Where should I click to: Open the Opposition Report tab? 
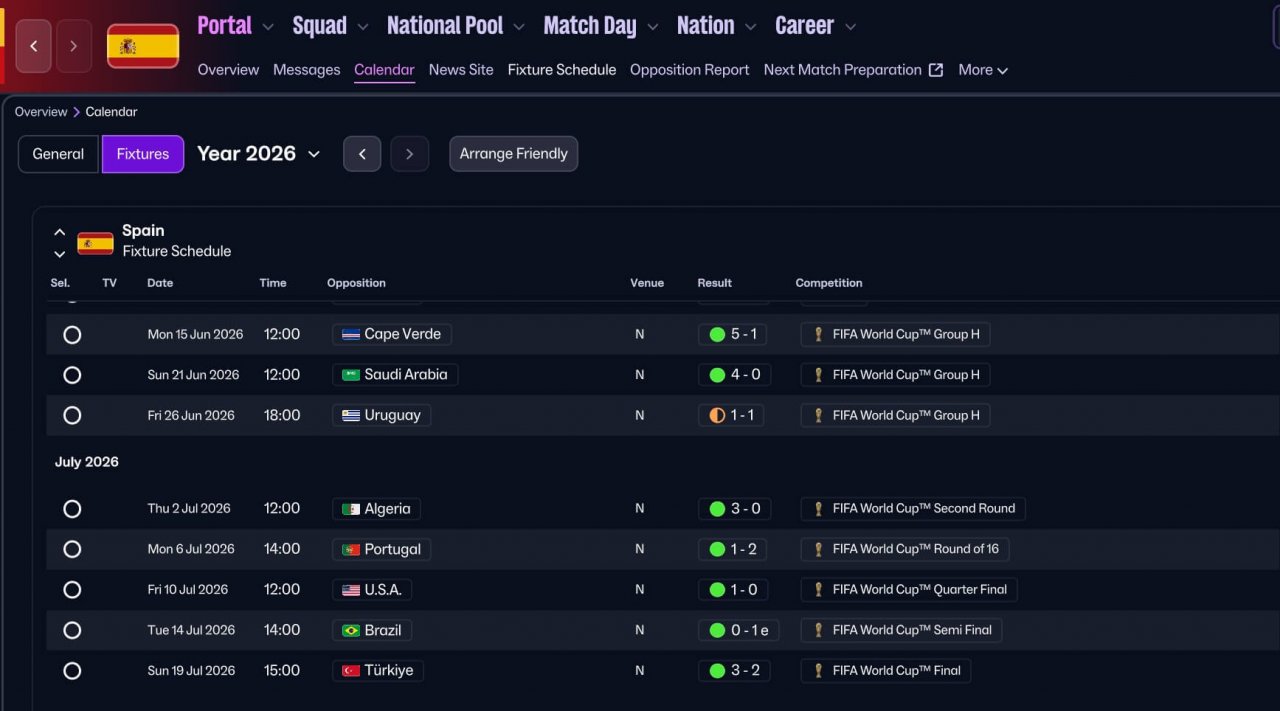point(690,70)
